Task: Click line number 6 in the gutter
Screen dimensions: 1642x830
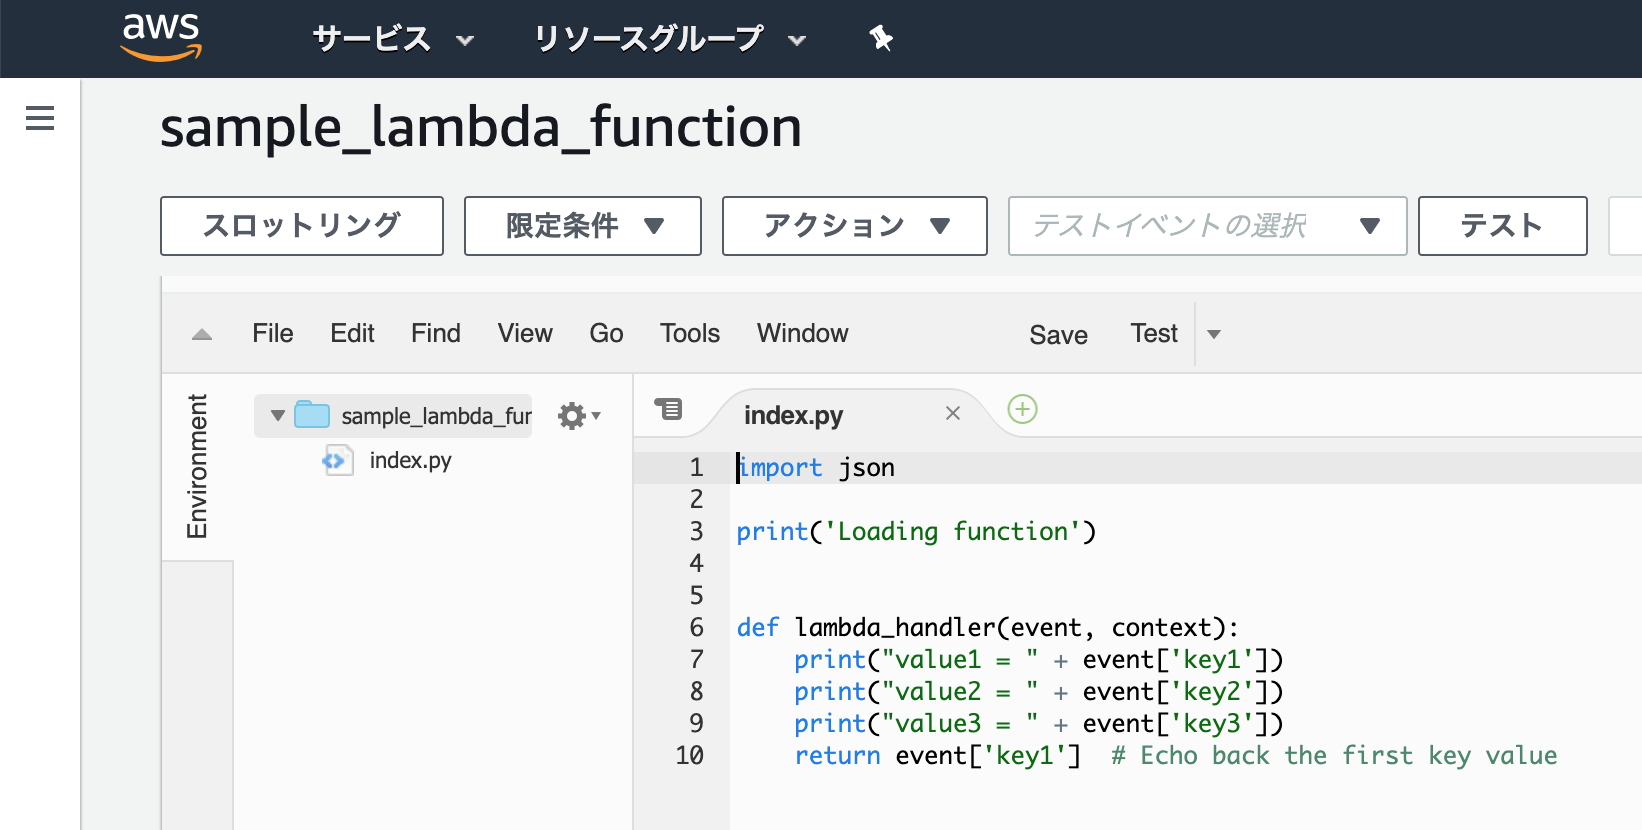Action: pyautogui.click(x=697, y=627)
